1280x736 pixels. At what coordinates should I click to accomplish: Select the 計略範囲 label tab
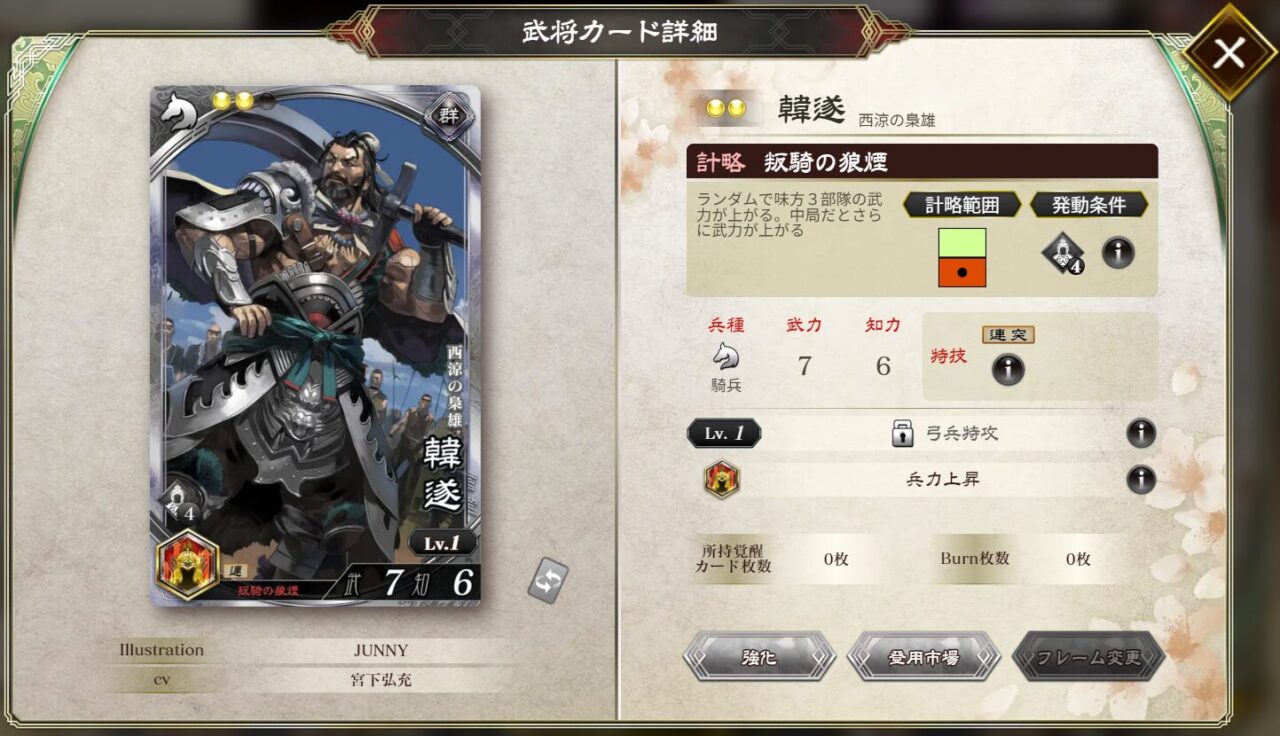click(962, 205)
